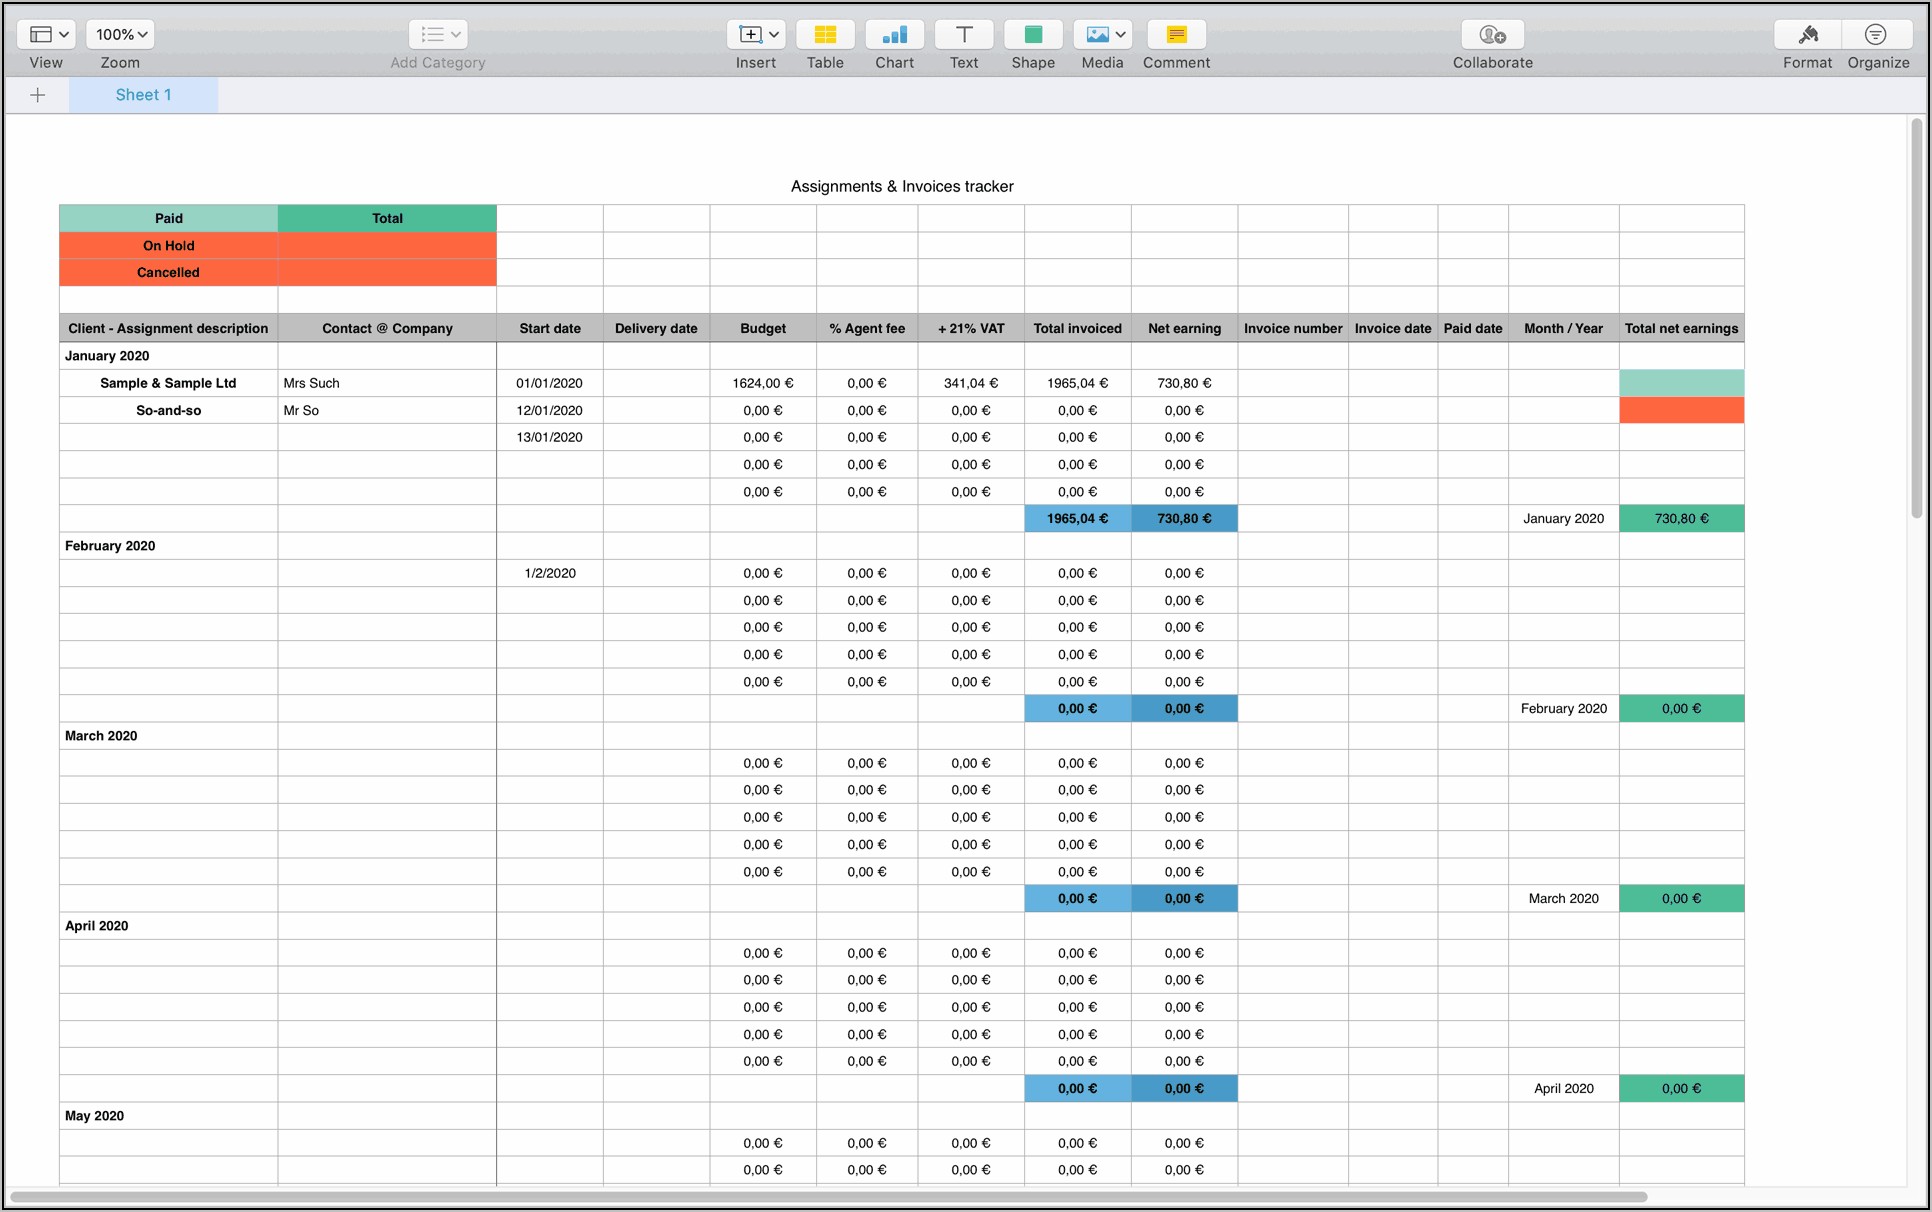Screen dimensions: 1932x1212
Task: Open the Format inspector
Action: 1807,35
